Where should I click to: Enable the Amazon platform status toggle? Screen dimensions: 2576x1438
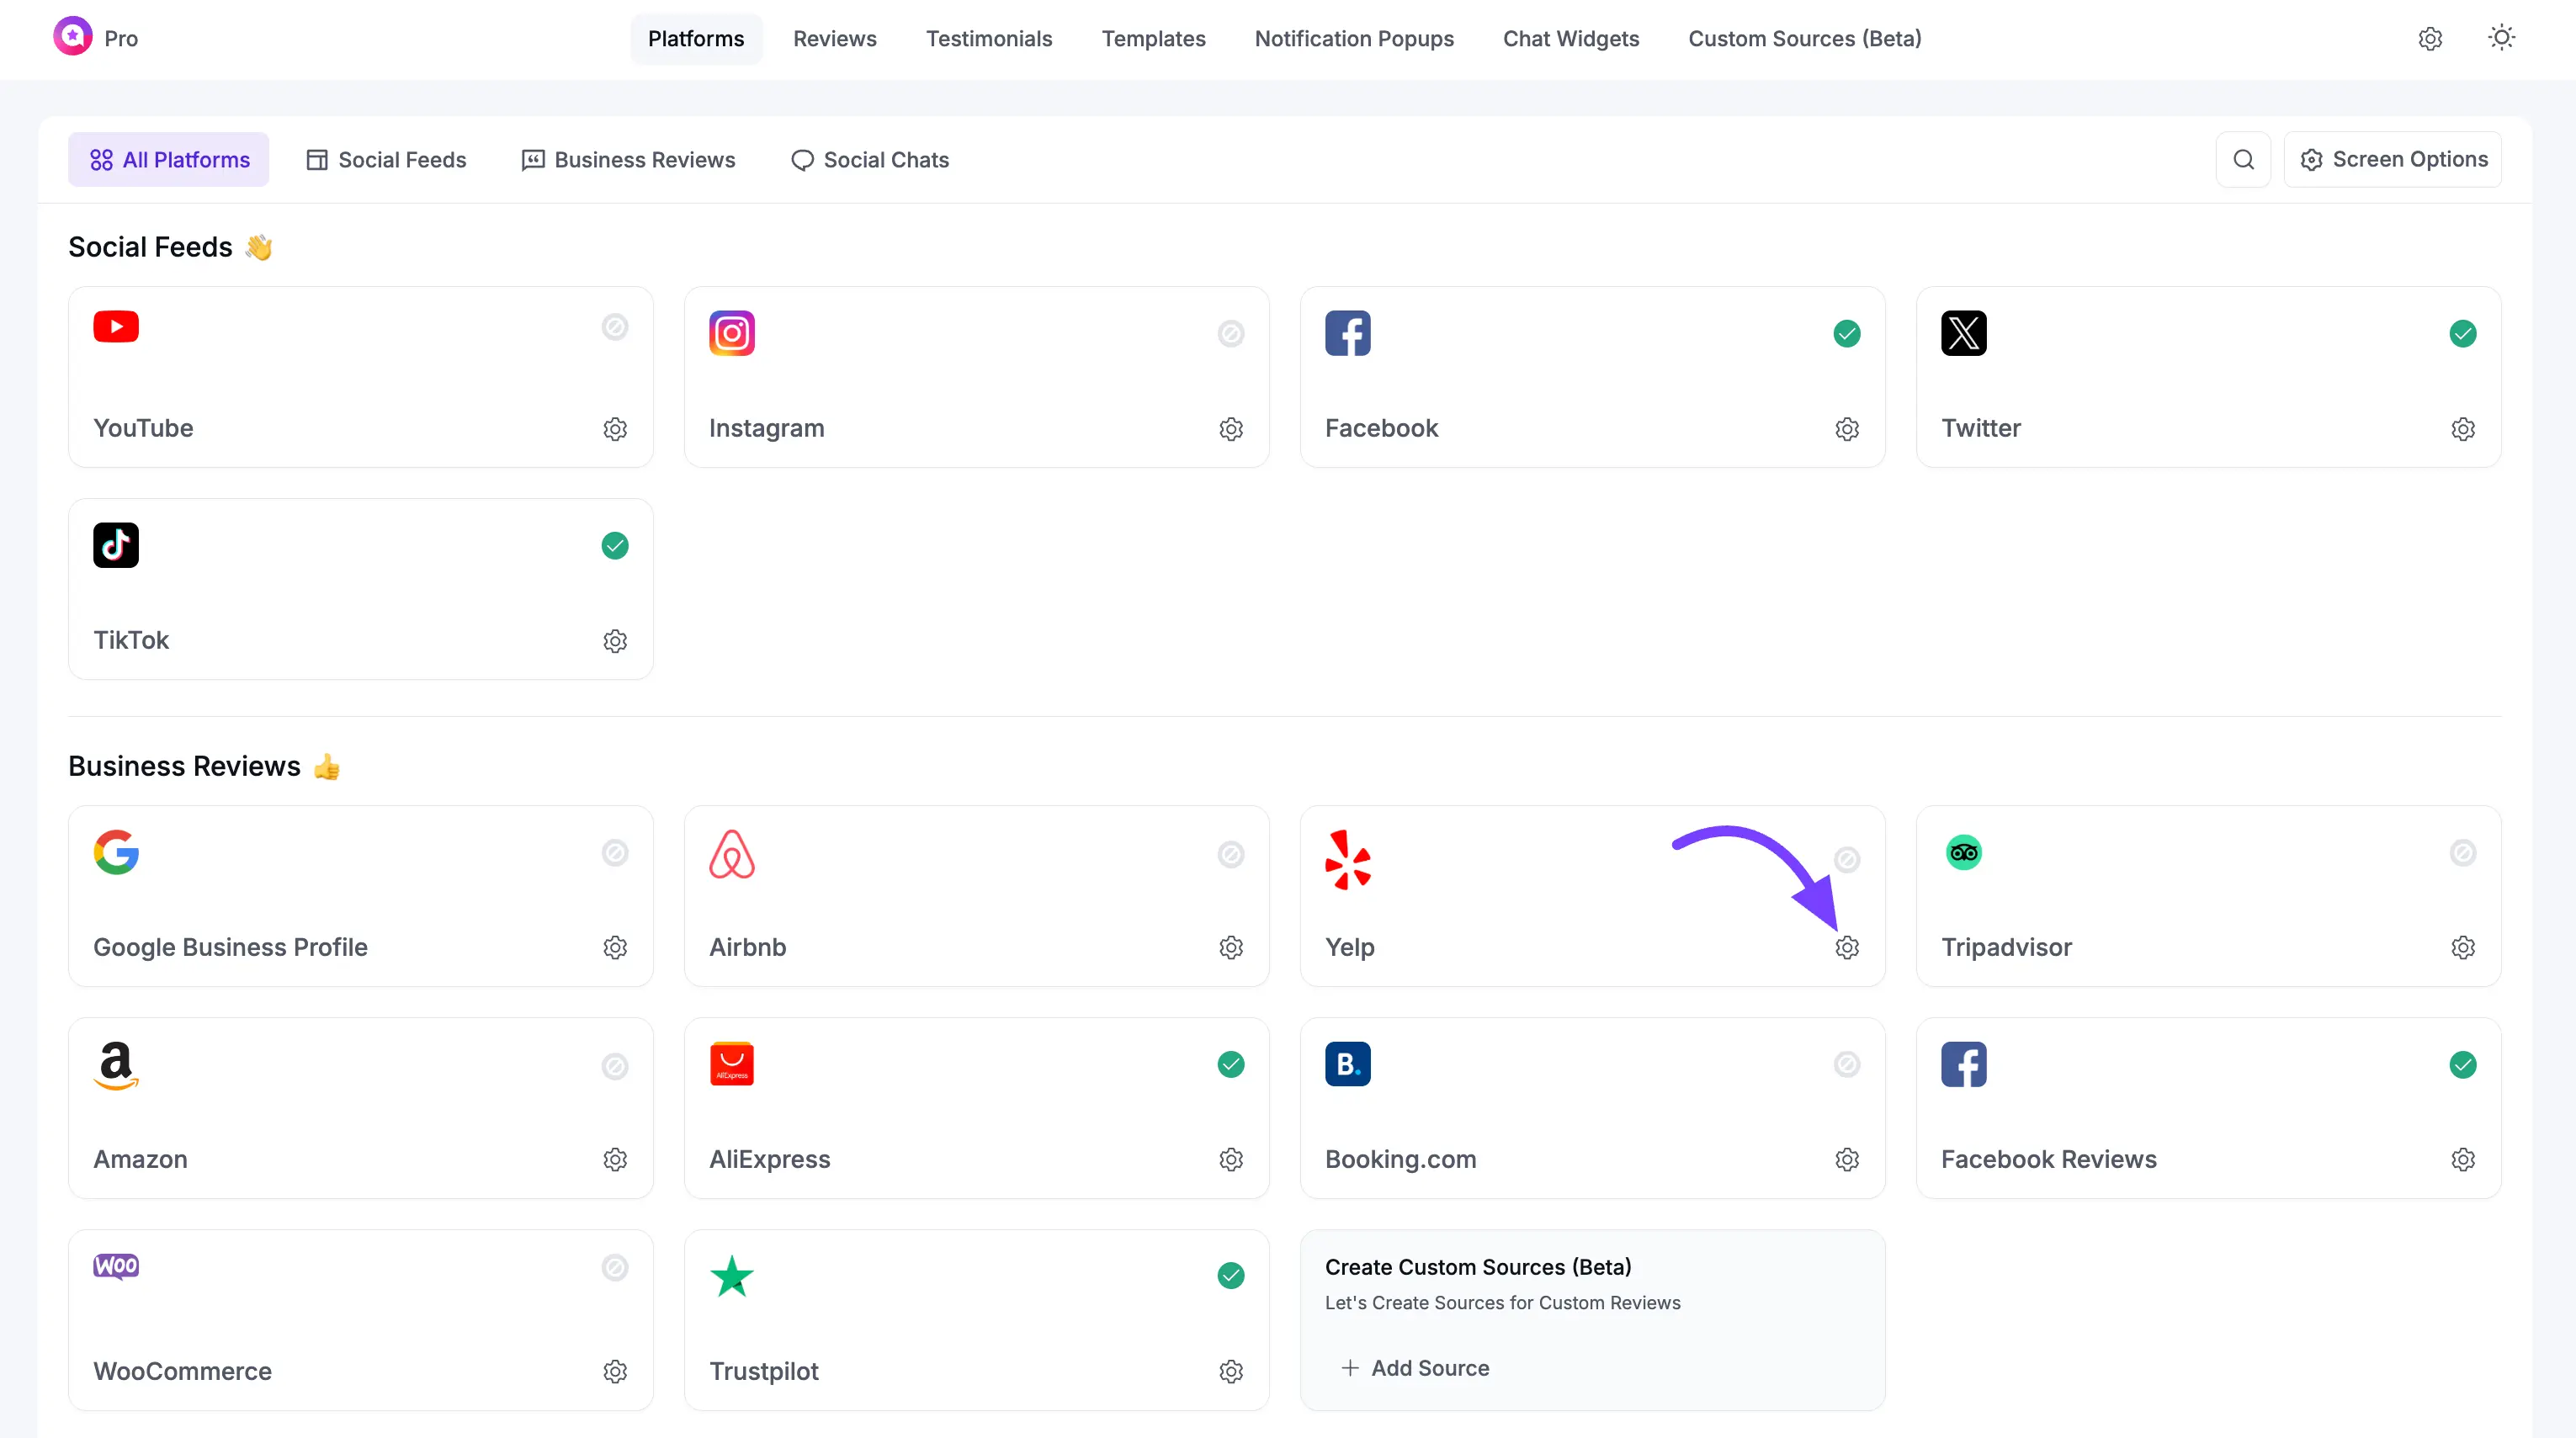pos(615,1066)
